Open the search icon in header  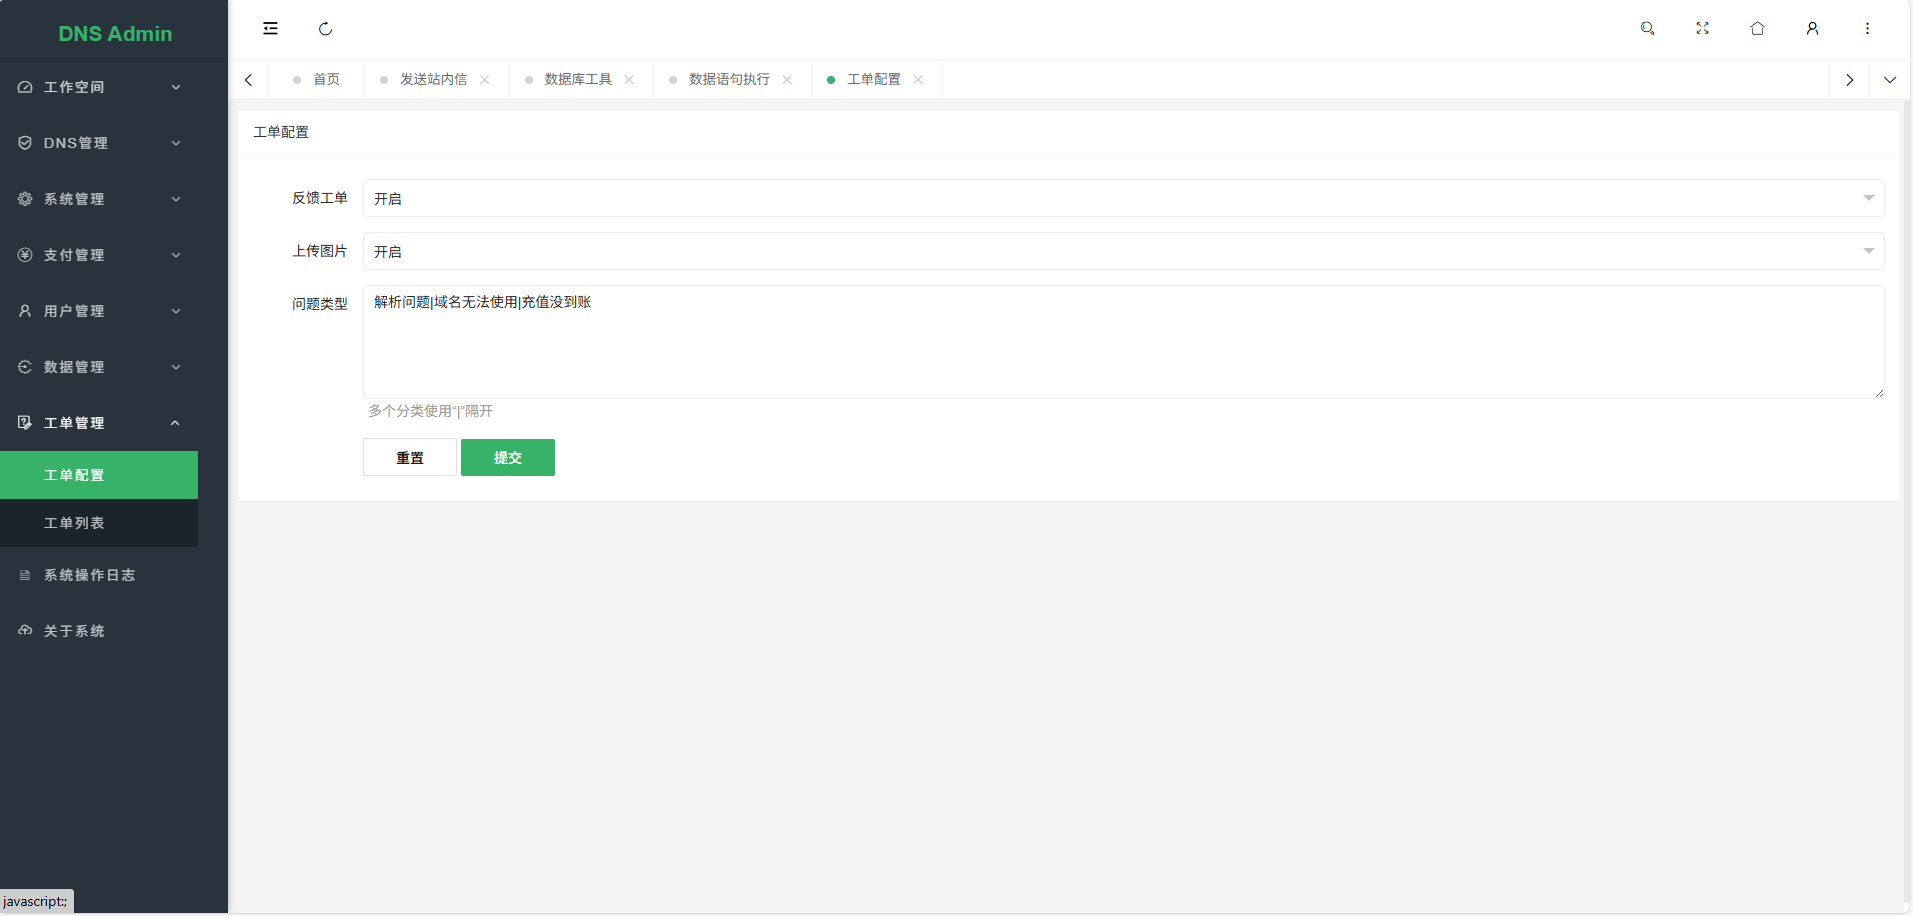pyautogui.click(x=1647, y=29)
